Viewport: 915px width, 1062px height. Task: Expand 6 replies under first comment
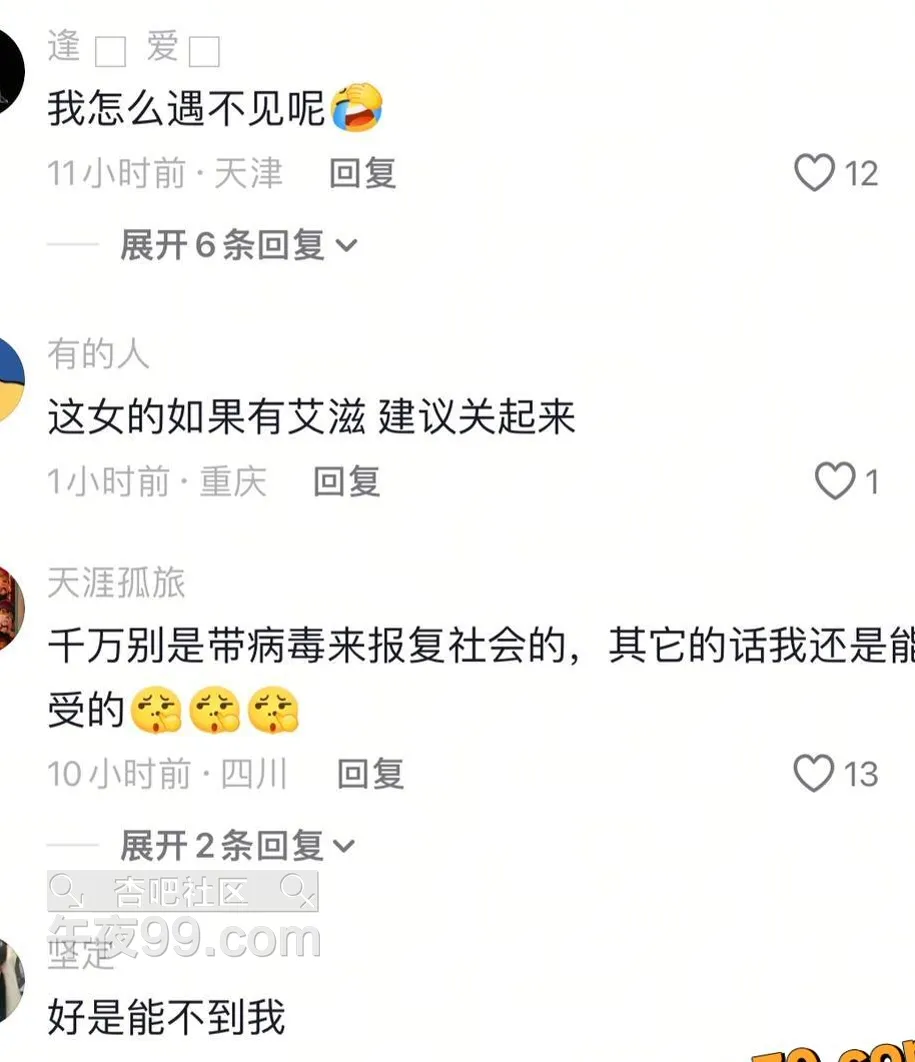(238, 245)
